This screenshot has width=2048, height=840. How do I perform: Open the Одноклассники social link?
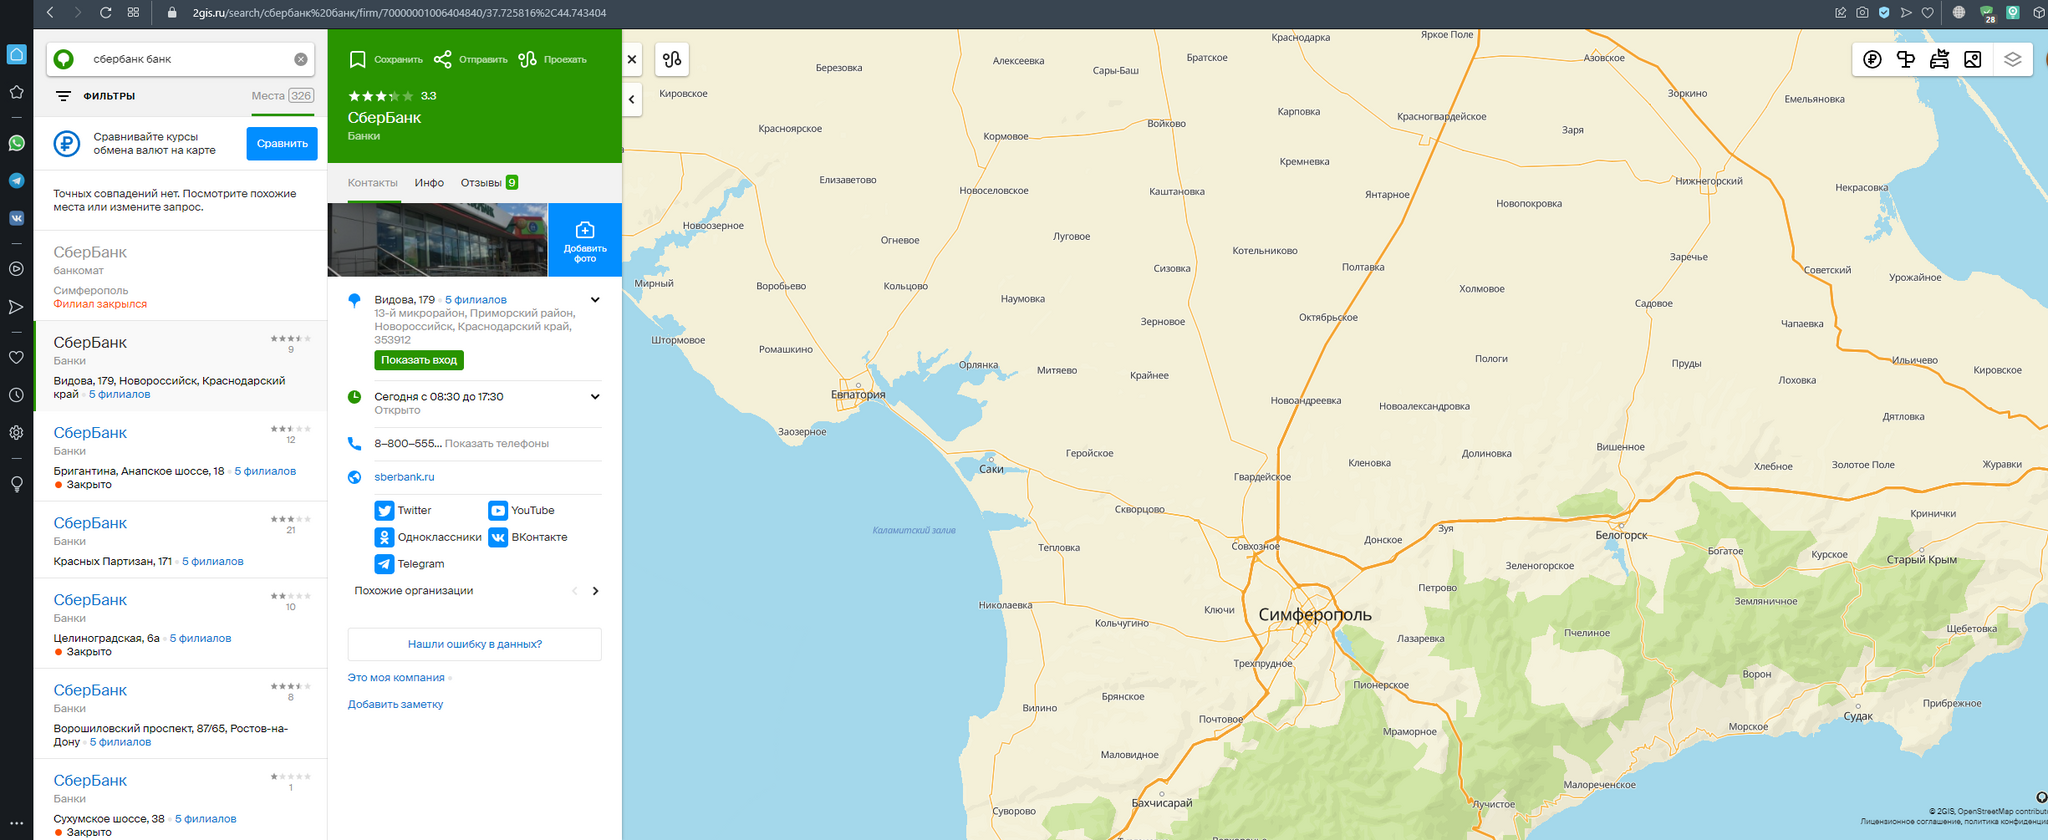click(x=428, y=537)
